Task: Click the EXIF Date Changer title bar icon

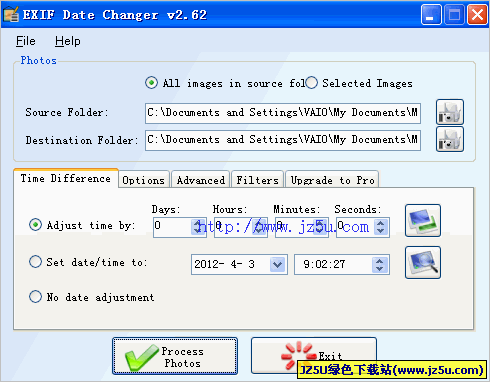Action: [x=11, y=14]
